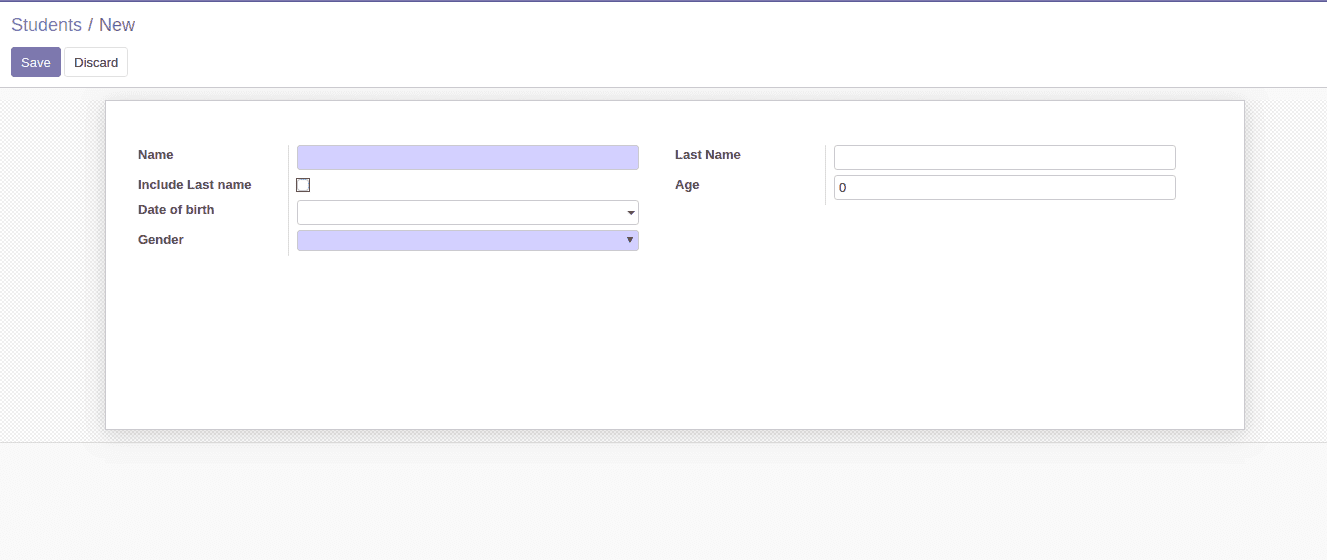Discard the new student record

point(96,62)
